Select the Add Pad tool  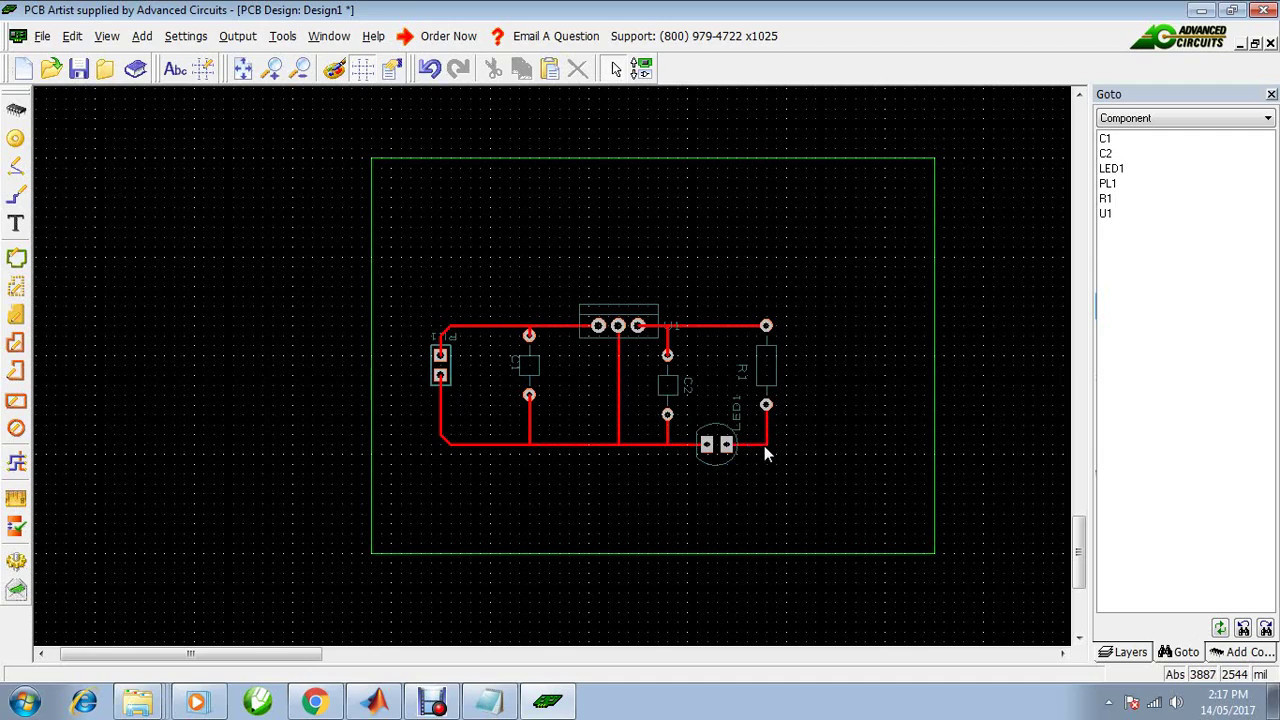coord(15,138)
